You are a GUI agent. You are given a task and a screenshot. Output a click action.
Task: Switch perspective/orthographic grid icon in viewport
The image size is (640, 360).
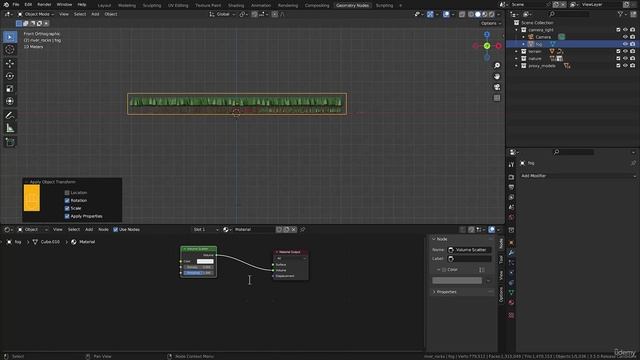tap(497, 98)
